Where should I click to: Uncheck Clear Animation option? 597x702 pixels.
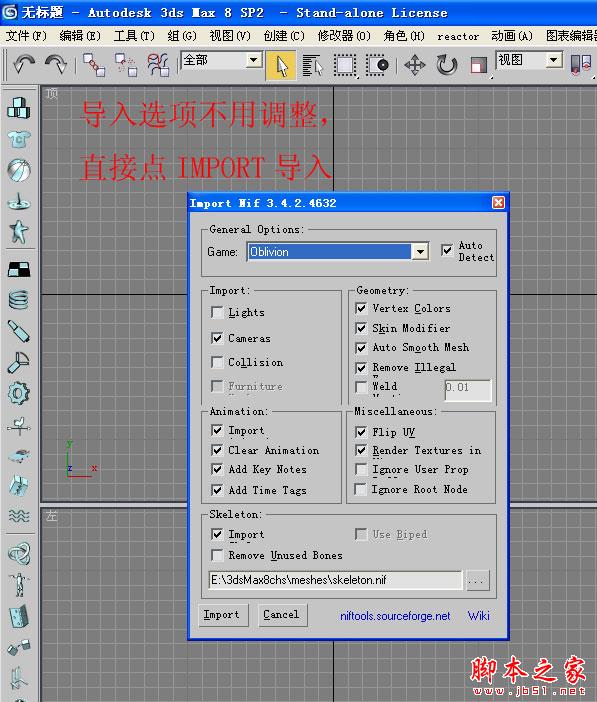coord(217,450)
